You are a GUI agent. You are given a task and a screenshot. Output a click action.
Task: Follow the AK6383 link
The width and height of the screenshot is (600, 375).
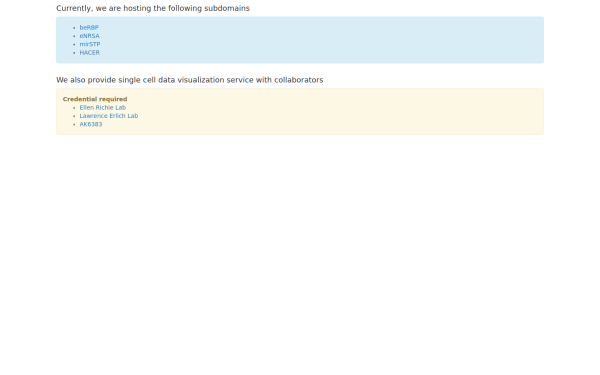tap(91, 124)
